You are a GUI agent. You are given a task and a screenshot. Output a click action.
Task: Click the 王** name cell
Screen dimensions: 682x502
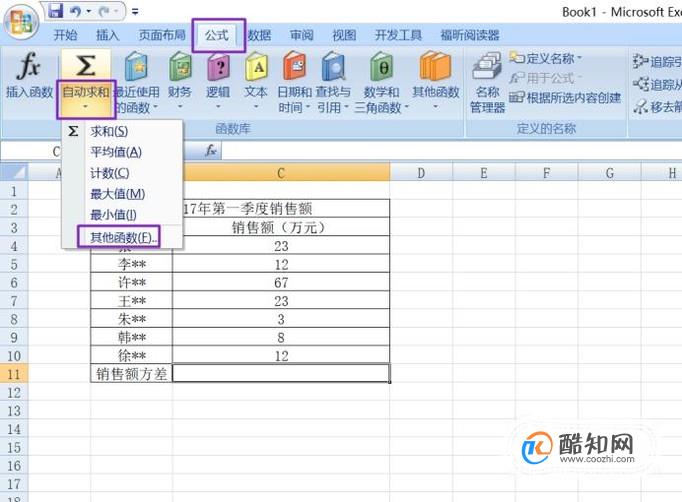tap(131, 301)
